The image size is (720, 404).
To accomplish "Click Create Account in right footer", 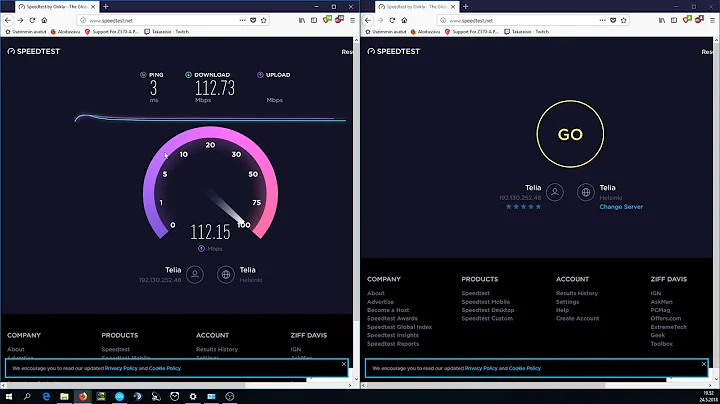I will (578, 318).
